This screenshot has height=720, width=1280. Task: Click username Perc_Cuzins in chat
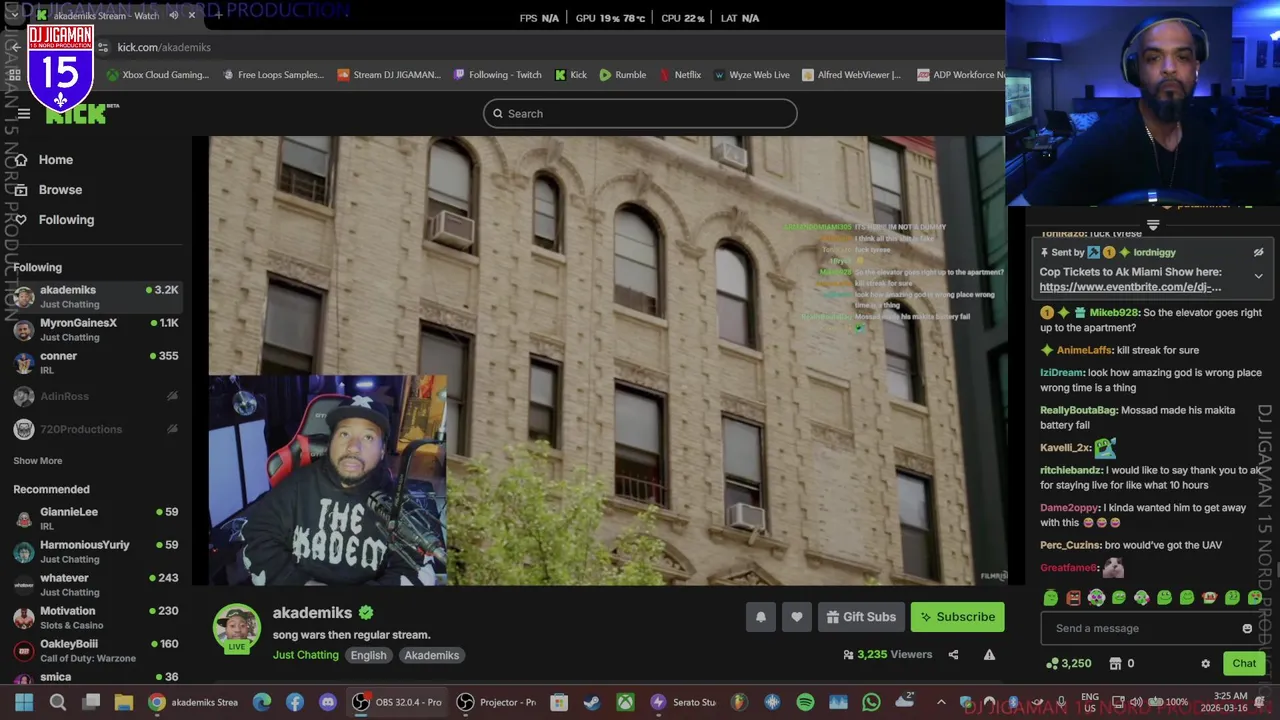(1070, 546)
